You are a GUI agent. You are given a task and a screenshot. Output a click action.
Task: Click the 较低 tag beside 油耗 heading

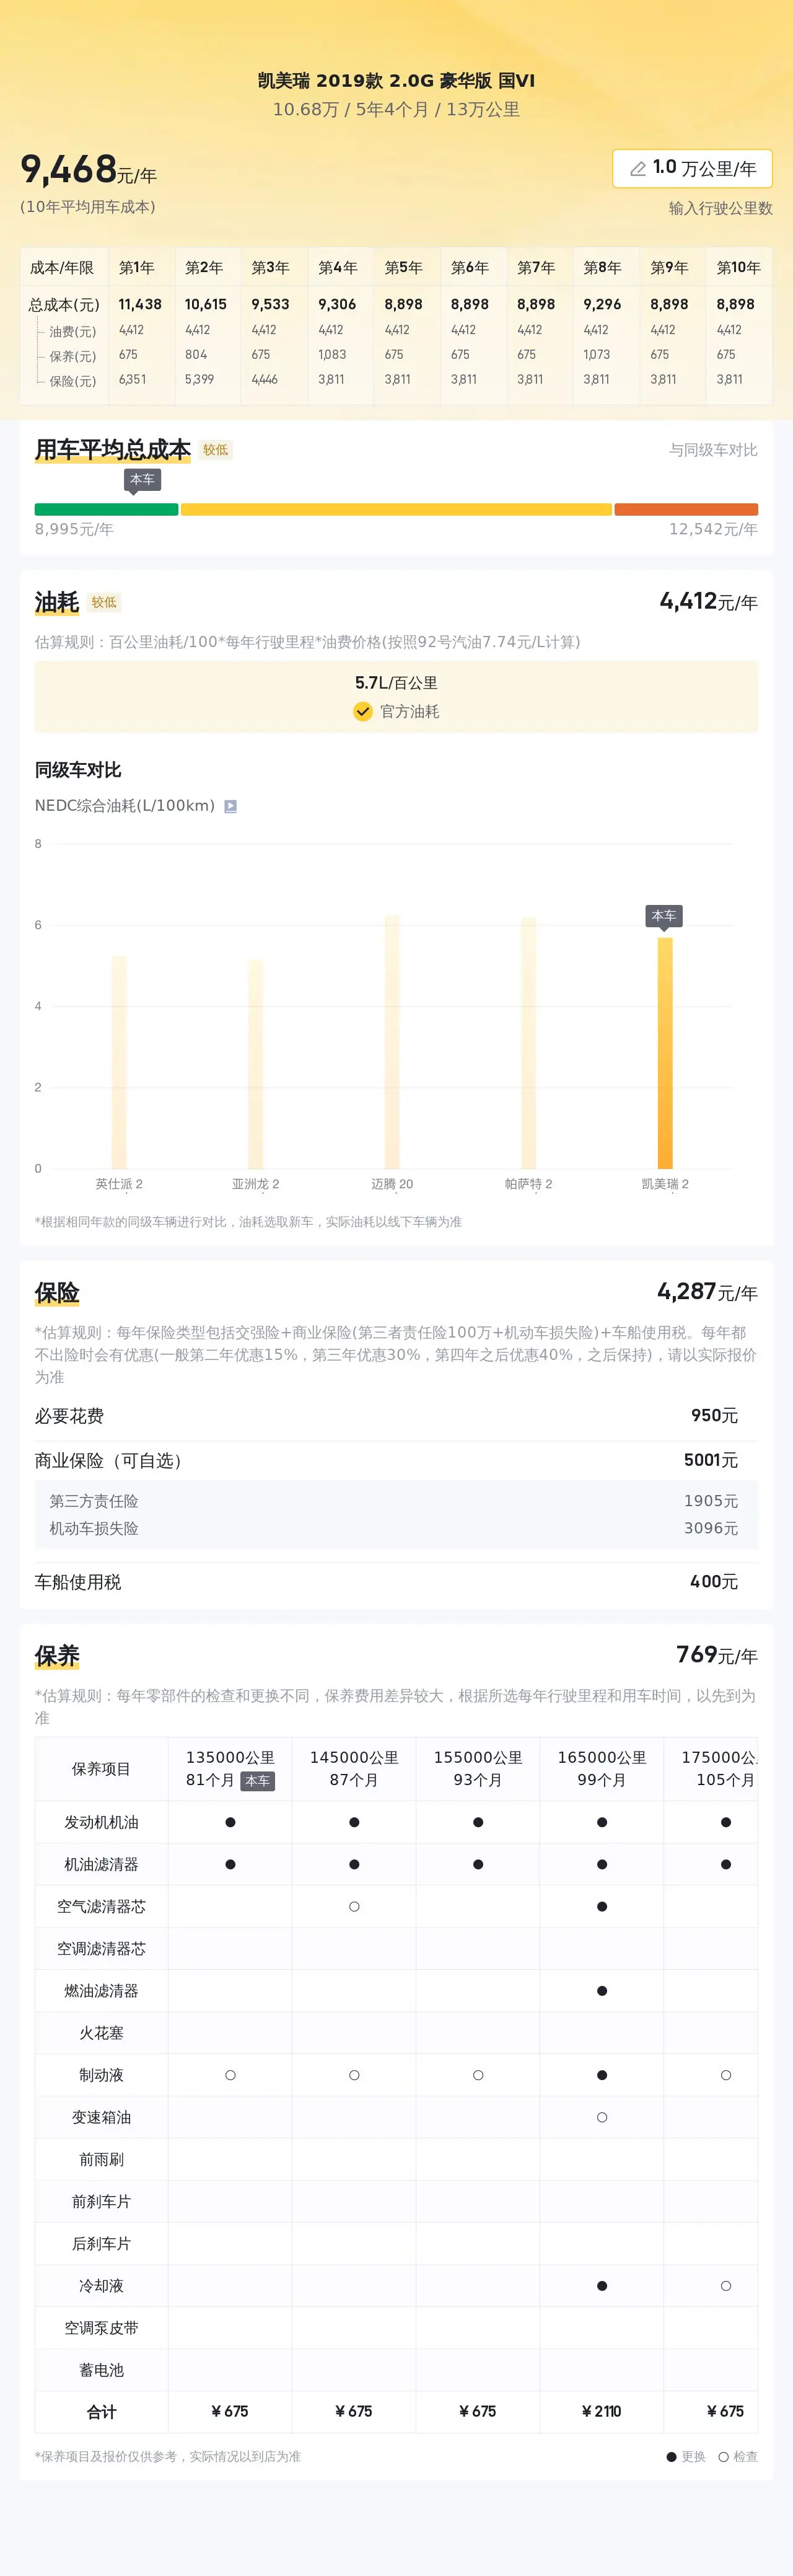104,603
